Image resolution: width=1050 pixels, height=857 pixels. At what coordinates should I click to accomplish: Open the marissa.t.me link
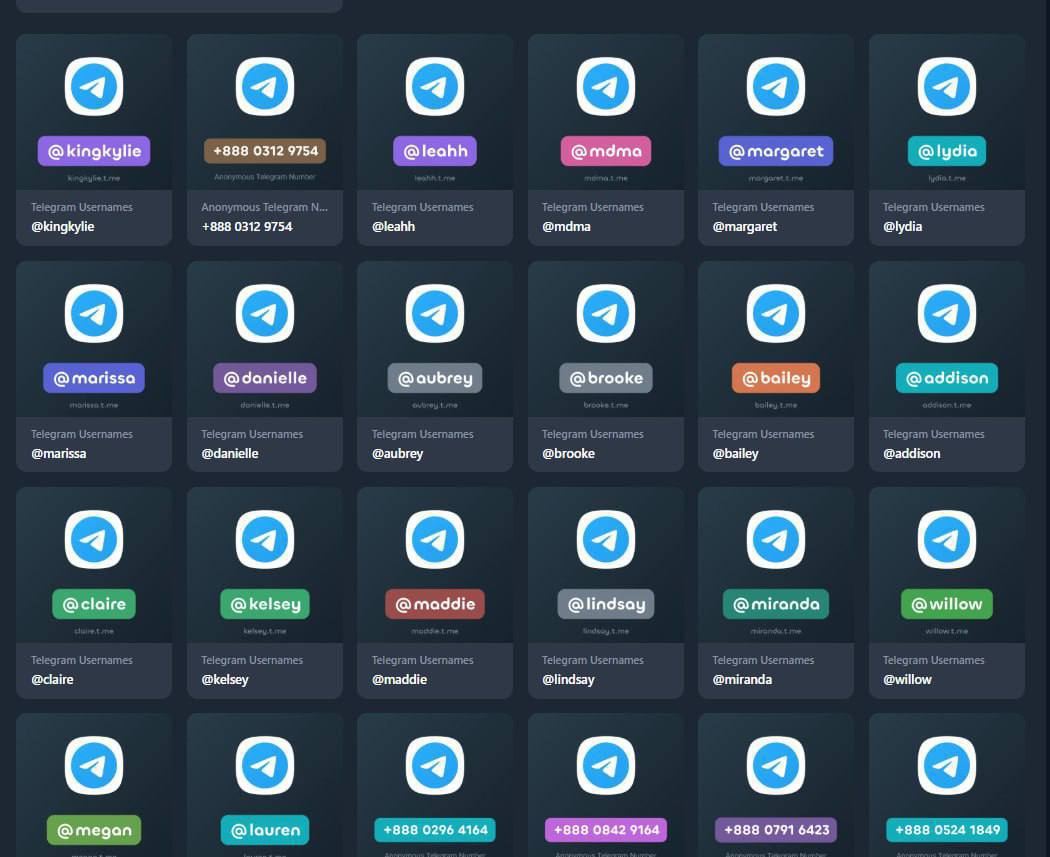[94, 405]
